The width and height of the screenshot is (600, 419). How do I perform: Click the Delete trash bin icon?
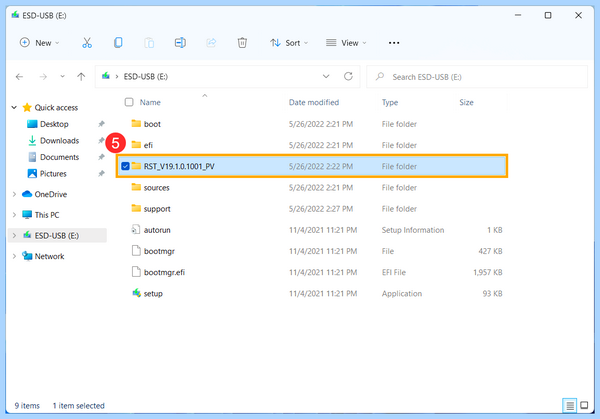[242, 42]
